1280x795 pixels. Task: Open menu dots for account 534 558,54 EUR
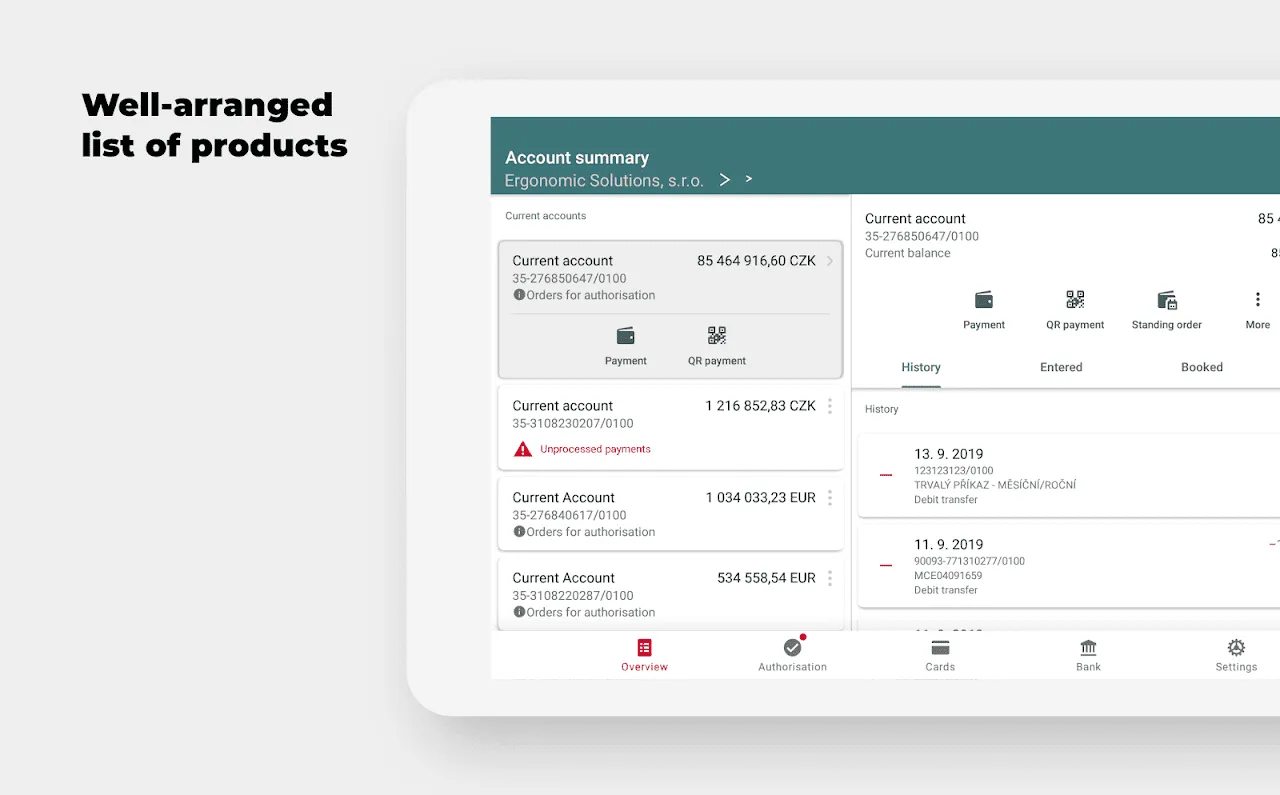pos(829,578)
